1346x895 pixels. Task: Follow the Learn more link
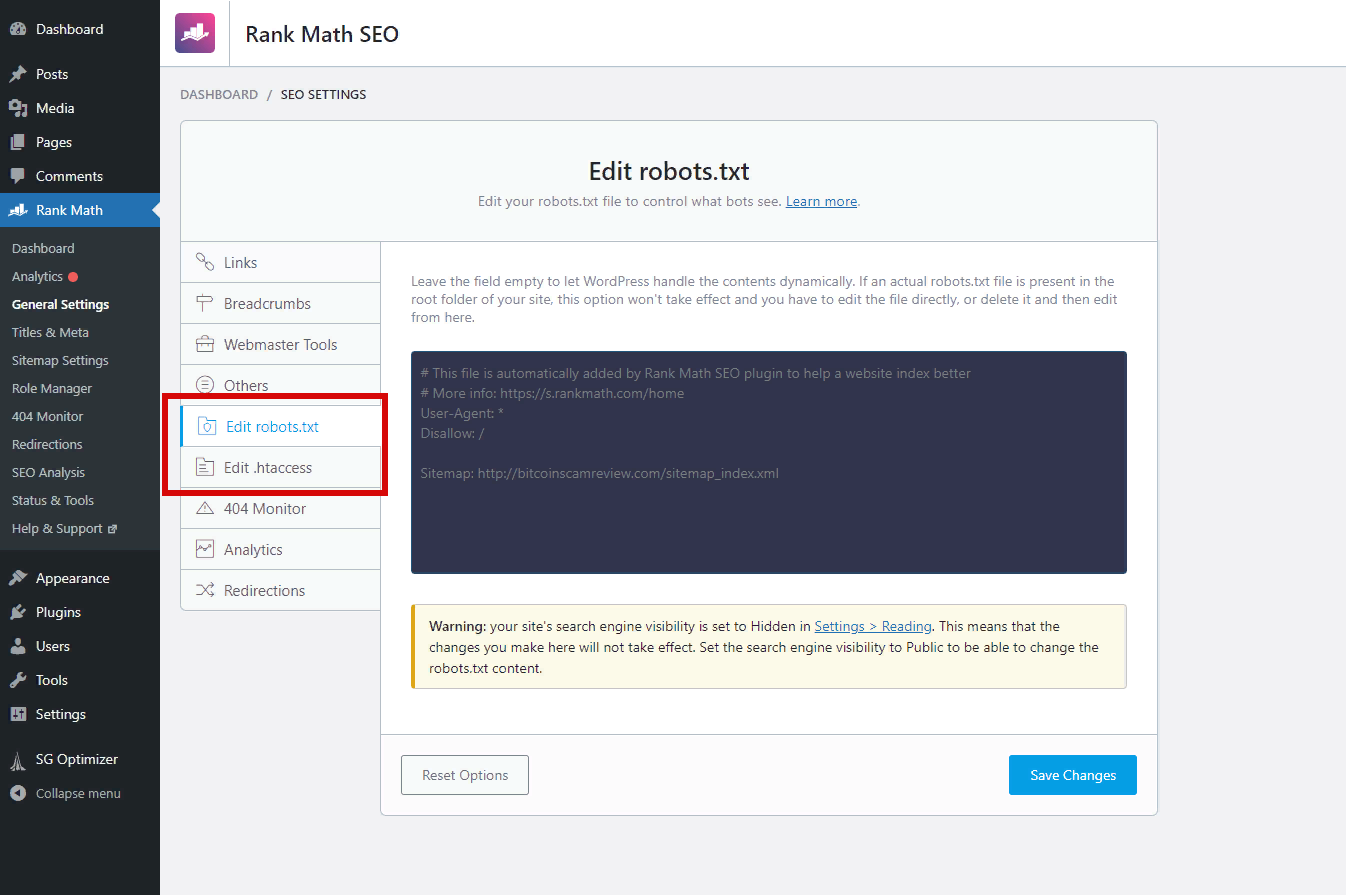[821, 201]
